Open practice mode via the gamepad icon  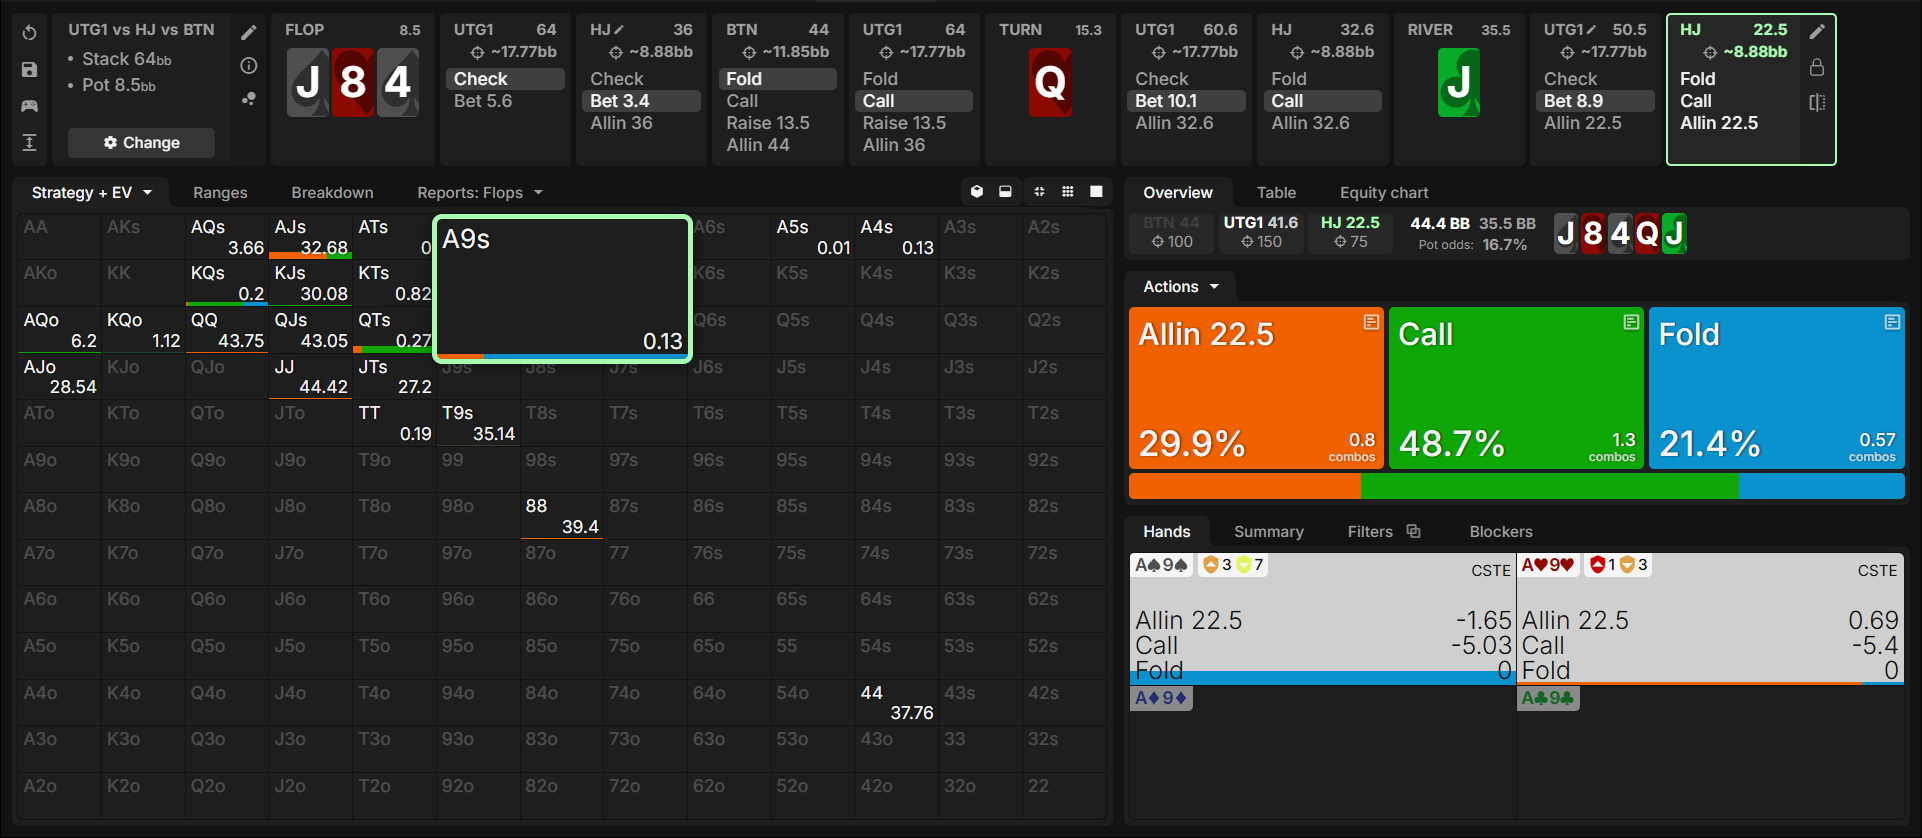click(30, 106)
